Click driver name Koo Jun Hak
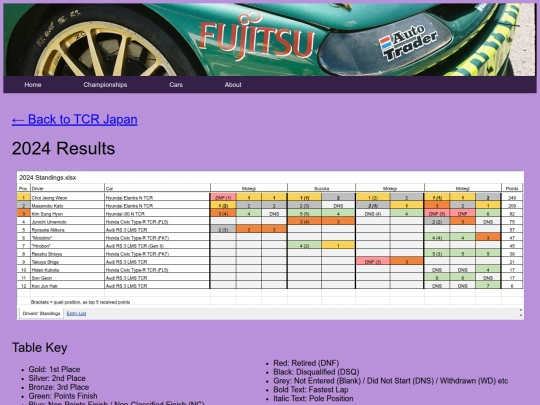 (44, 286)
